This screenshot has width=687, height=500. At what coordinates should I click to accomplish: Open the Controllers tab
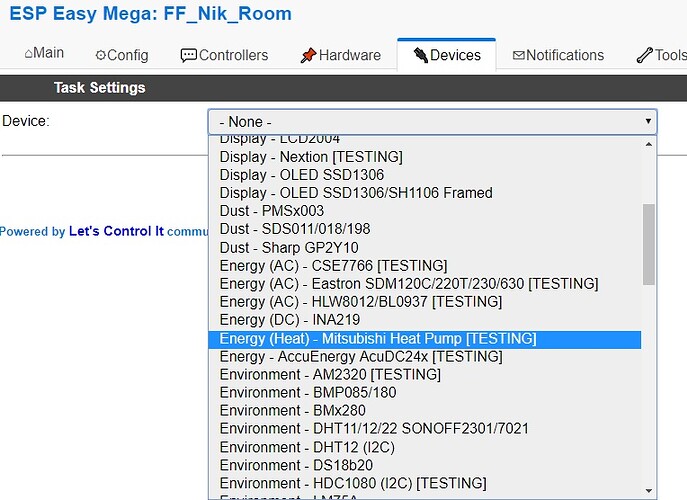(224, 55)
